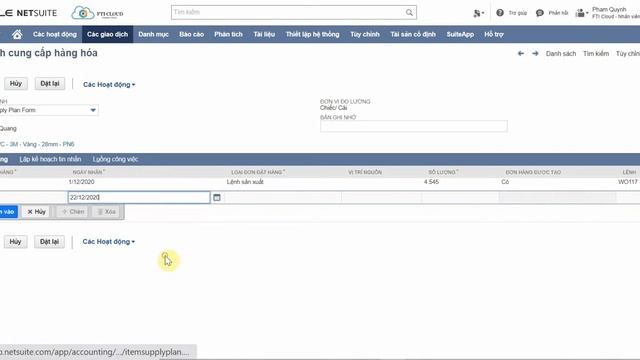Open the Tài liệu menu
The height and width of the screenshot is (360, 640).
[x=264, y=34]
